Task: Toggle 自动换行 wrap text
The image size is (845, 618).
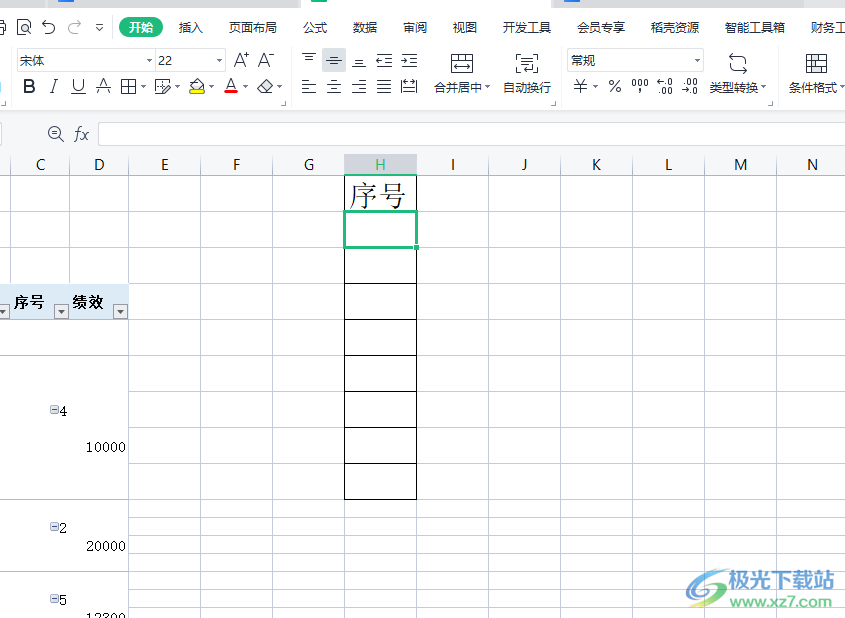Action: click(527, 73)
